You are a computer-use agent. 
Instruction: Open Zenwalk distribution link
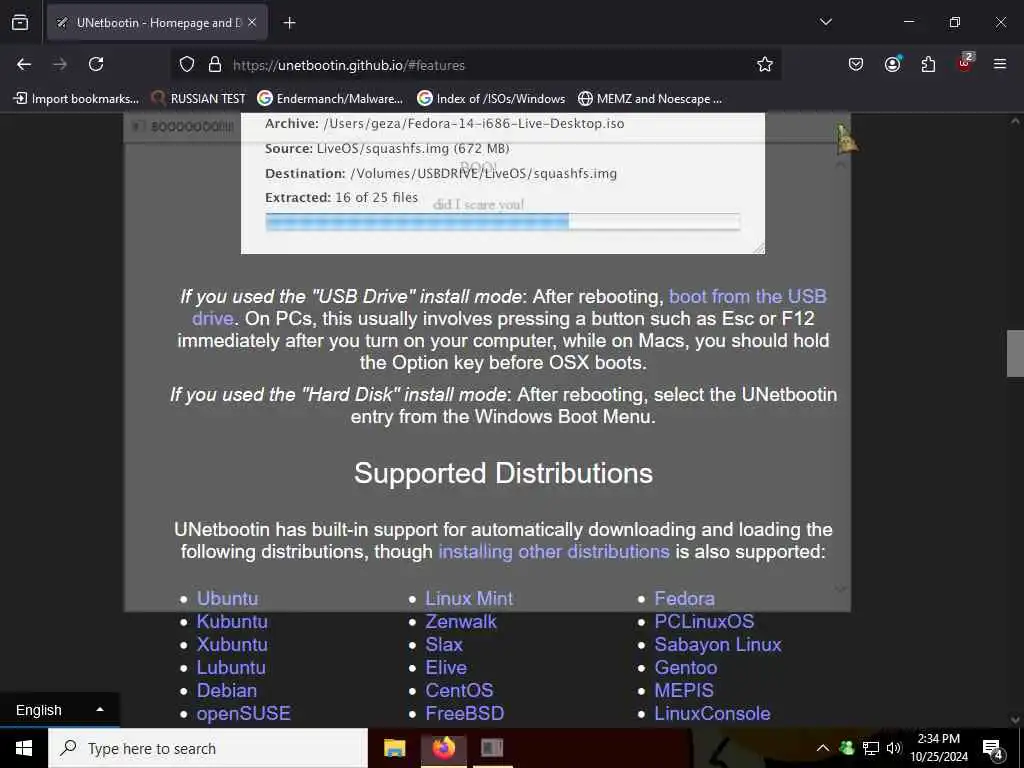pyautogui.click(x=460, y=621)
